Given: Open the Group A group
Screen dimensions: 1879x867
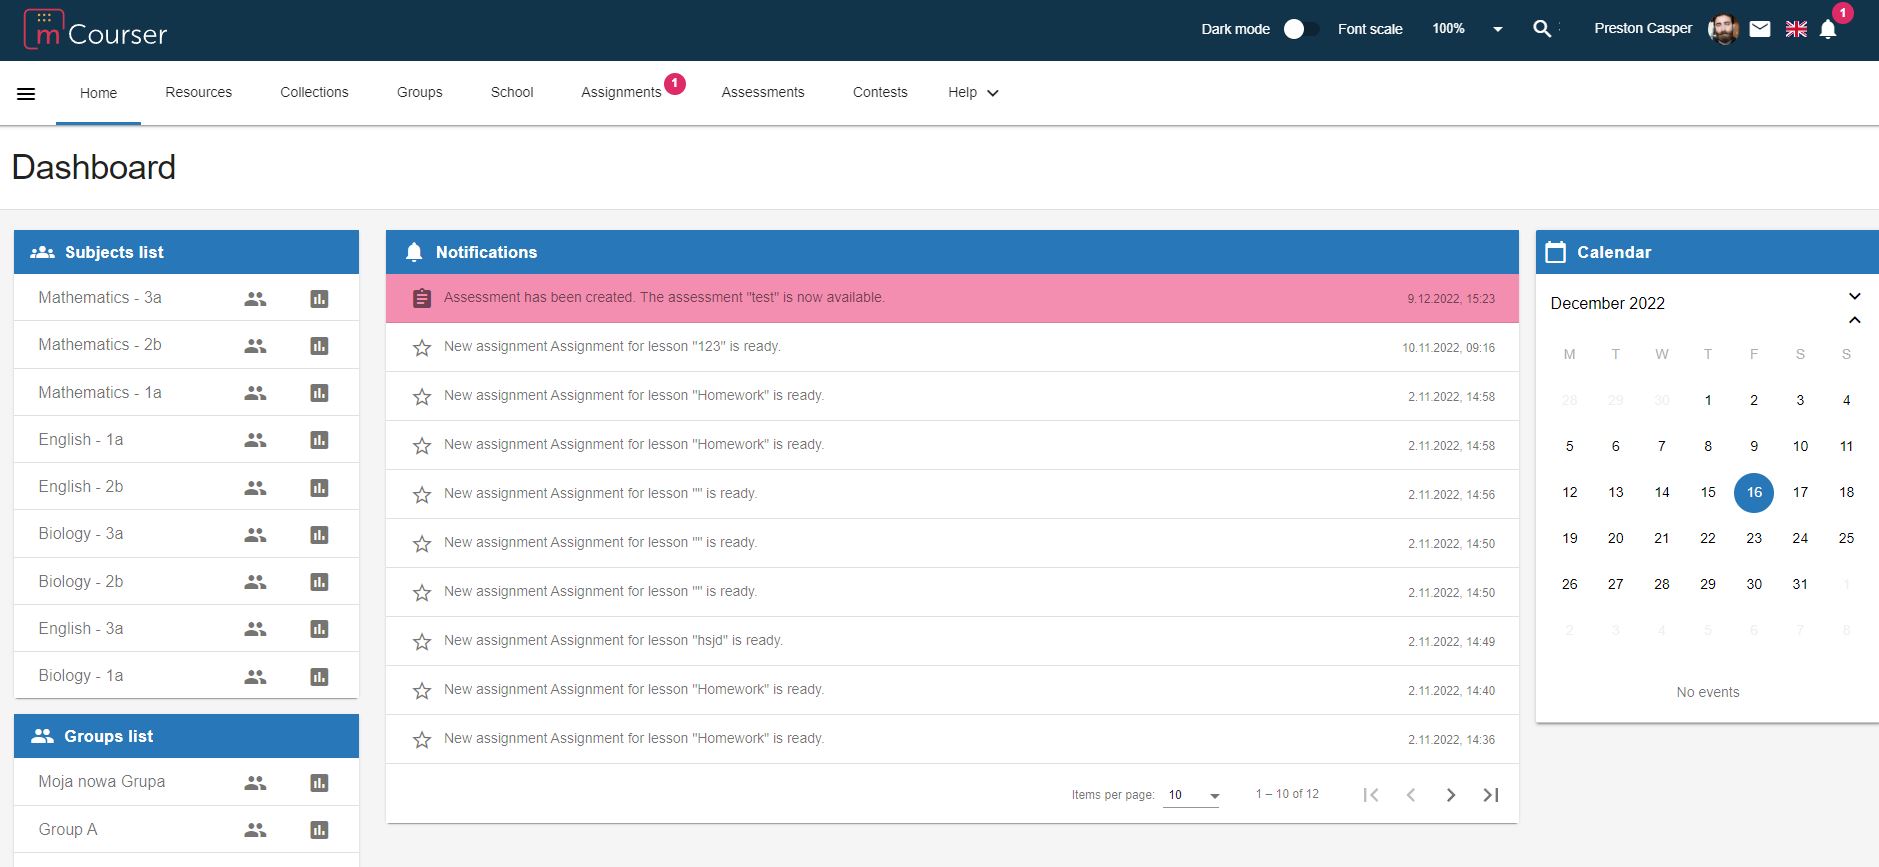Looking at the screenshot, I should pos(68,829).
